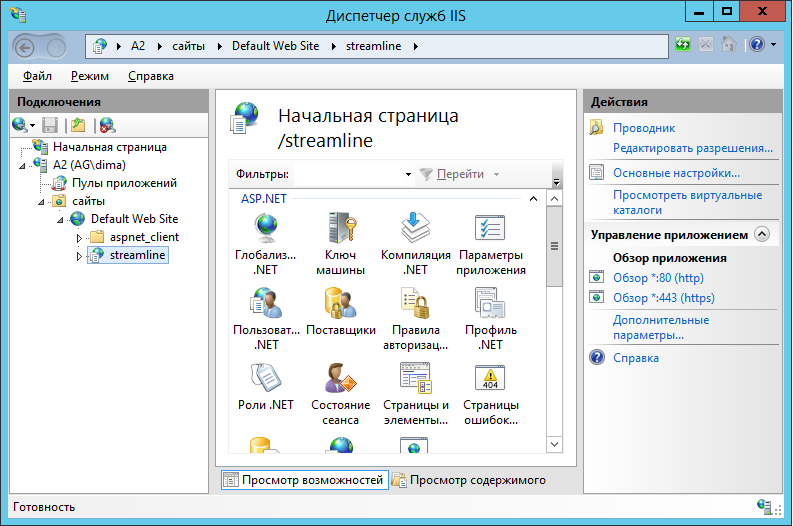Click the Up folder icon in Connections
The image size is (793, 526).
[x=78, y=124]
